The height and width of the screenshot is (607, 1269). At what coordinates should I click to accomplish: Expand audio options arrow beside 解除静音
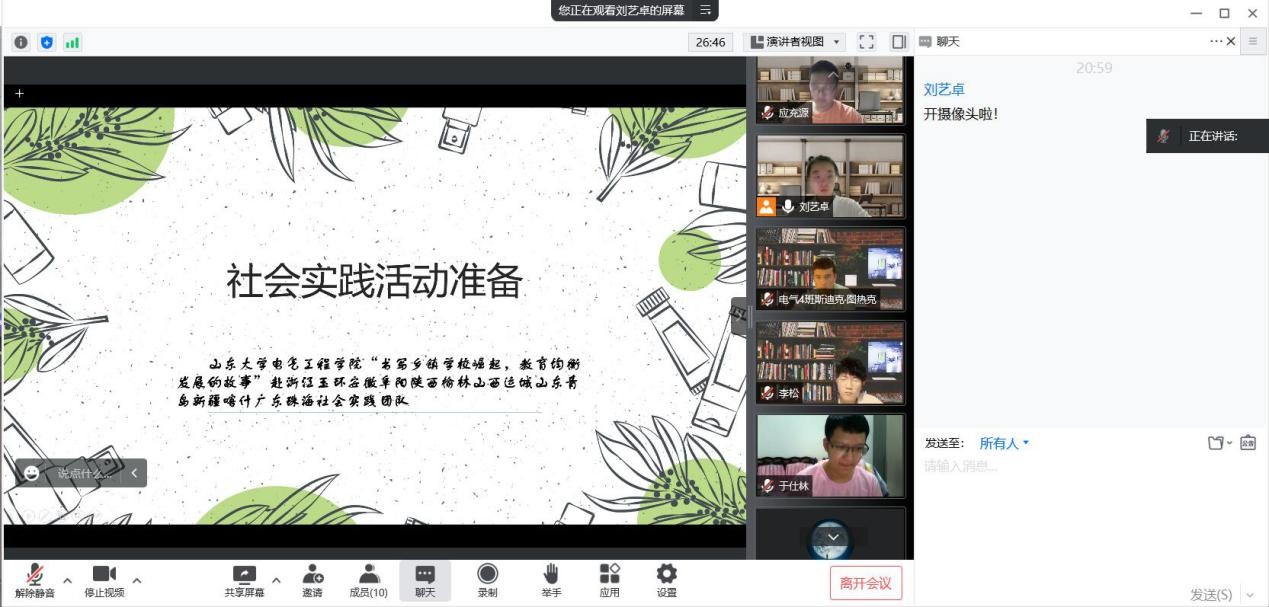(x=68, y=580)
